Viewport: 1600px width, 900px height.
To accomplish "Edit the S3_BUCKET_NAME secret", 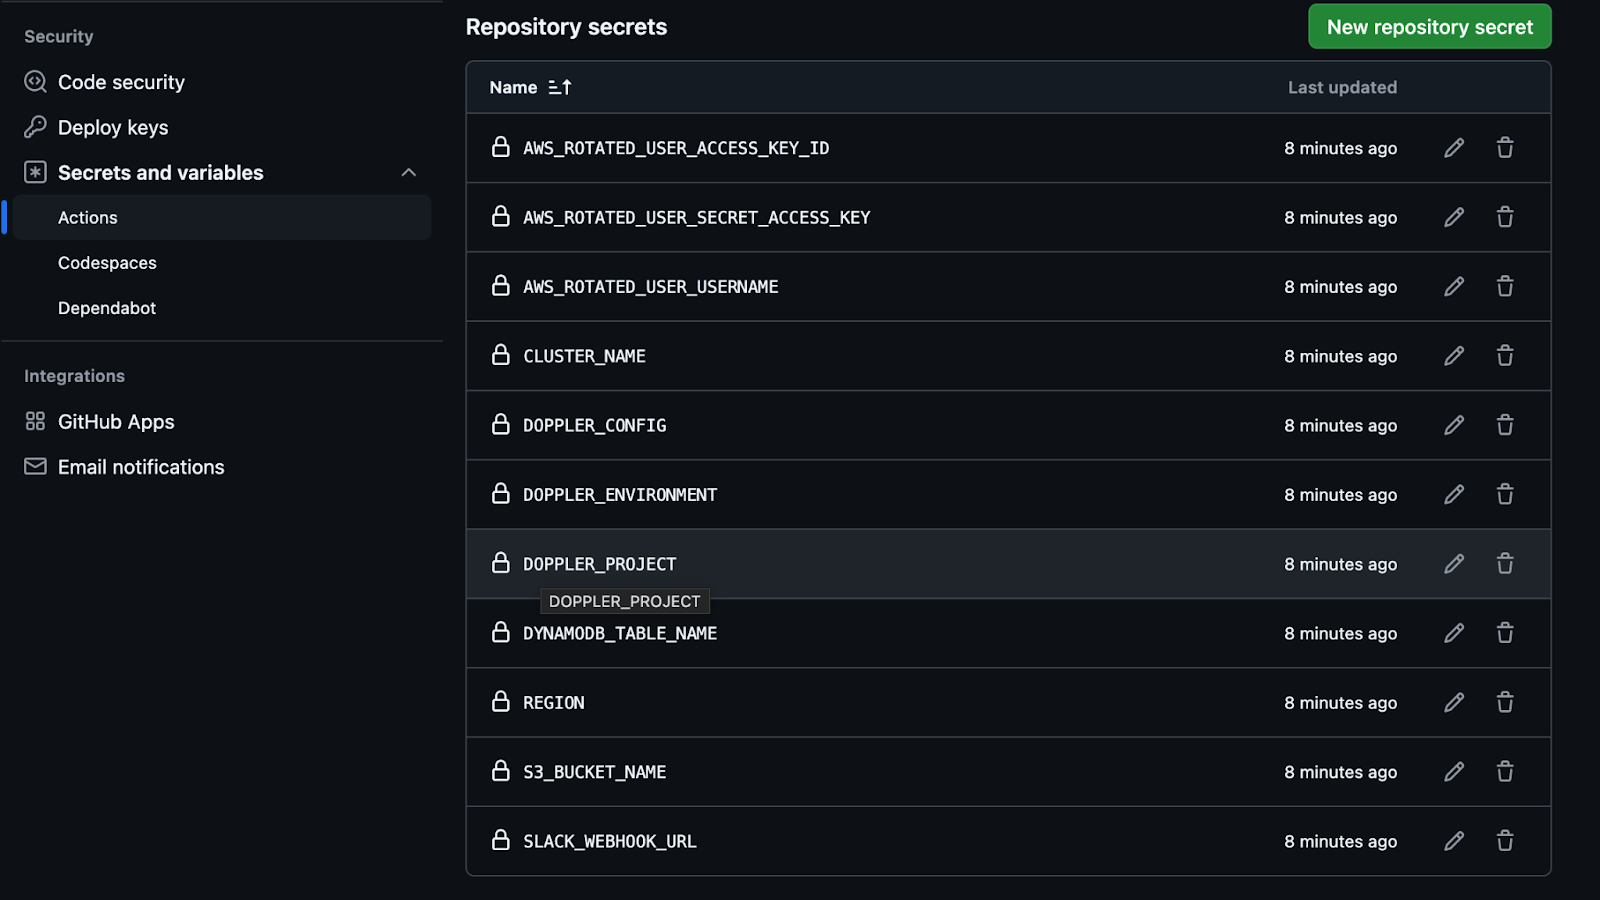I will click(x=1454, y=772).
